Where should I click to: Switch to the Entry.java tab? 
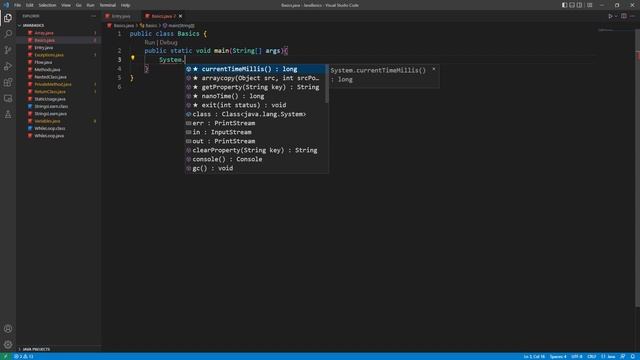tap(121, 16)
